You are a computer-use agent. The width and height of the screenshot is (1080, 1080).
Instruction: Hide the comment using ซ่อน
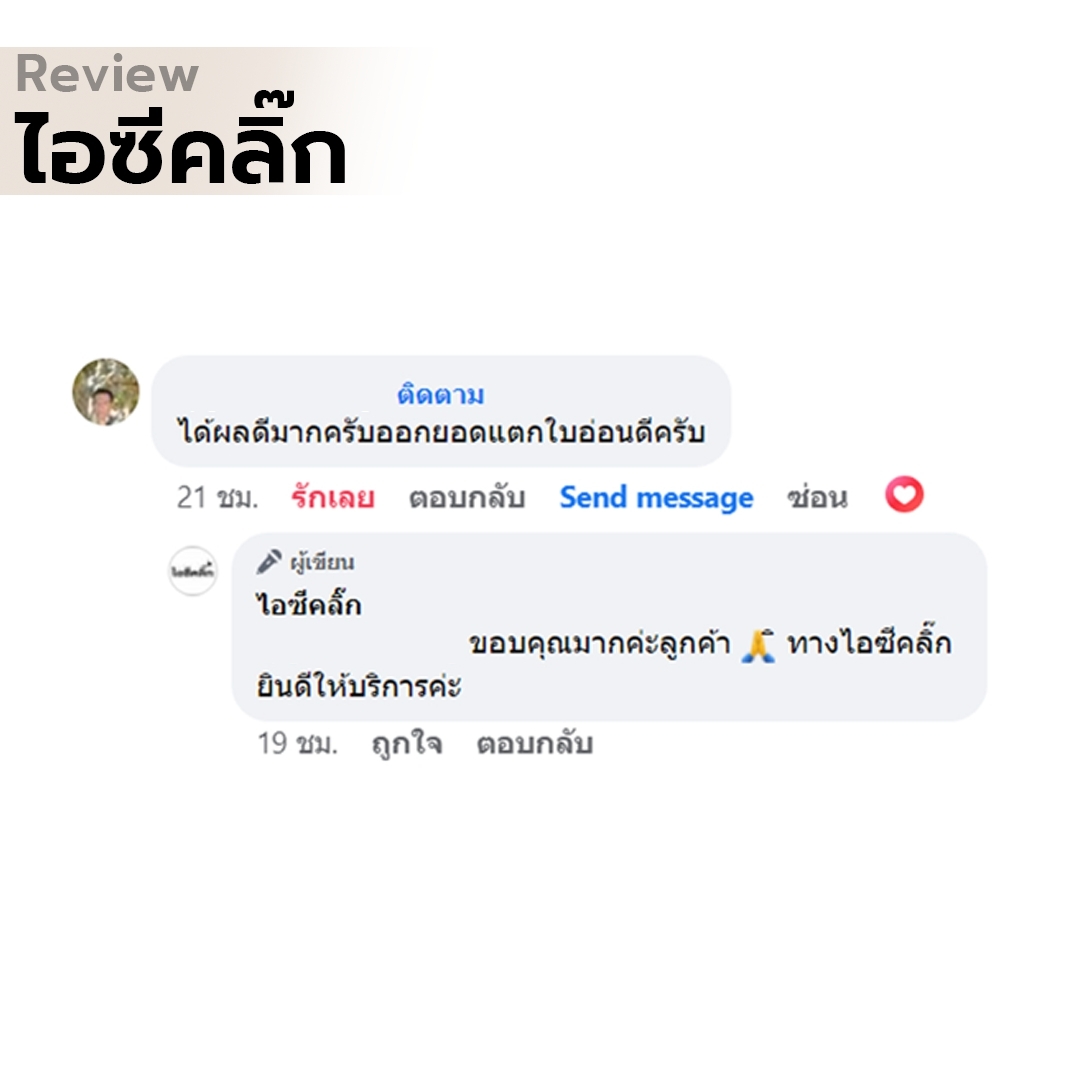click(x=817, y=497)
